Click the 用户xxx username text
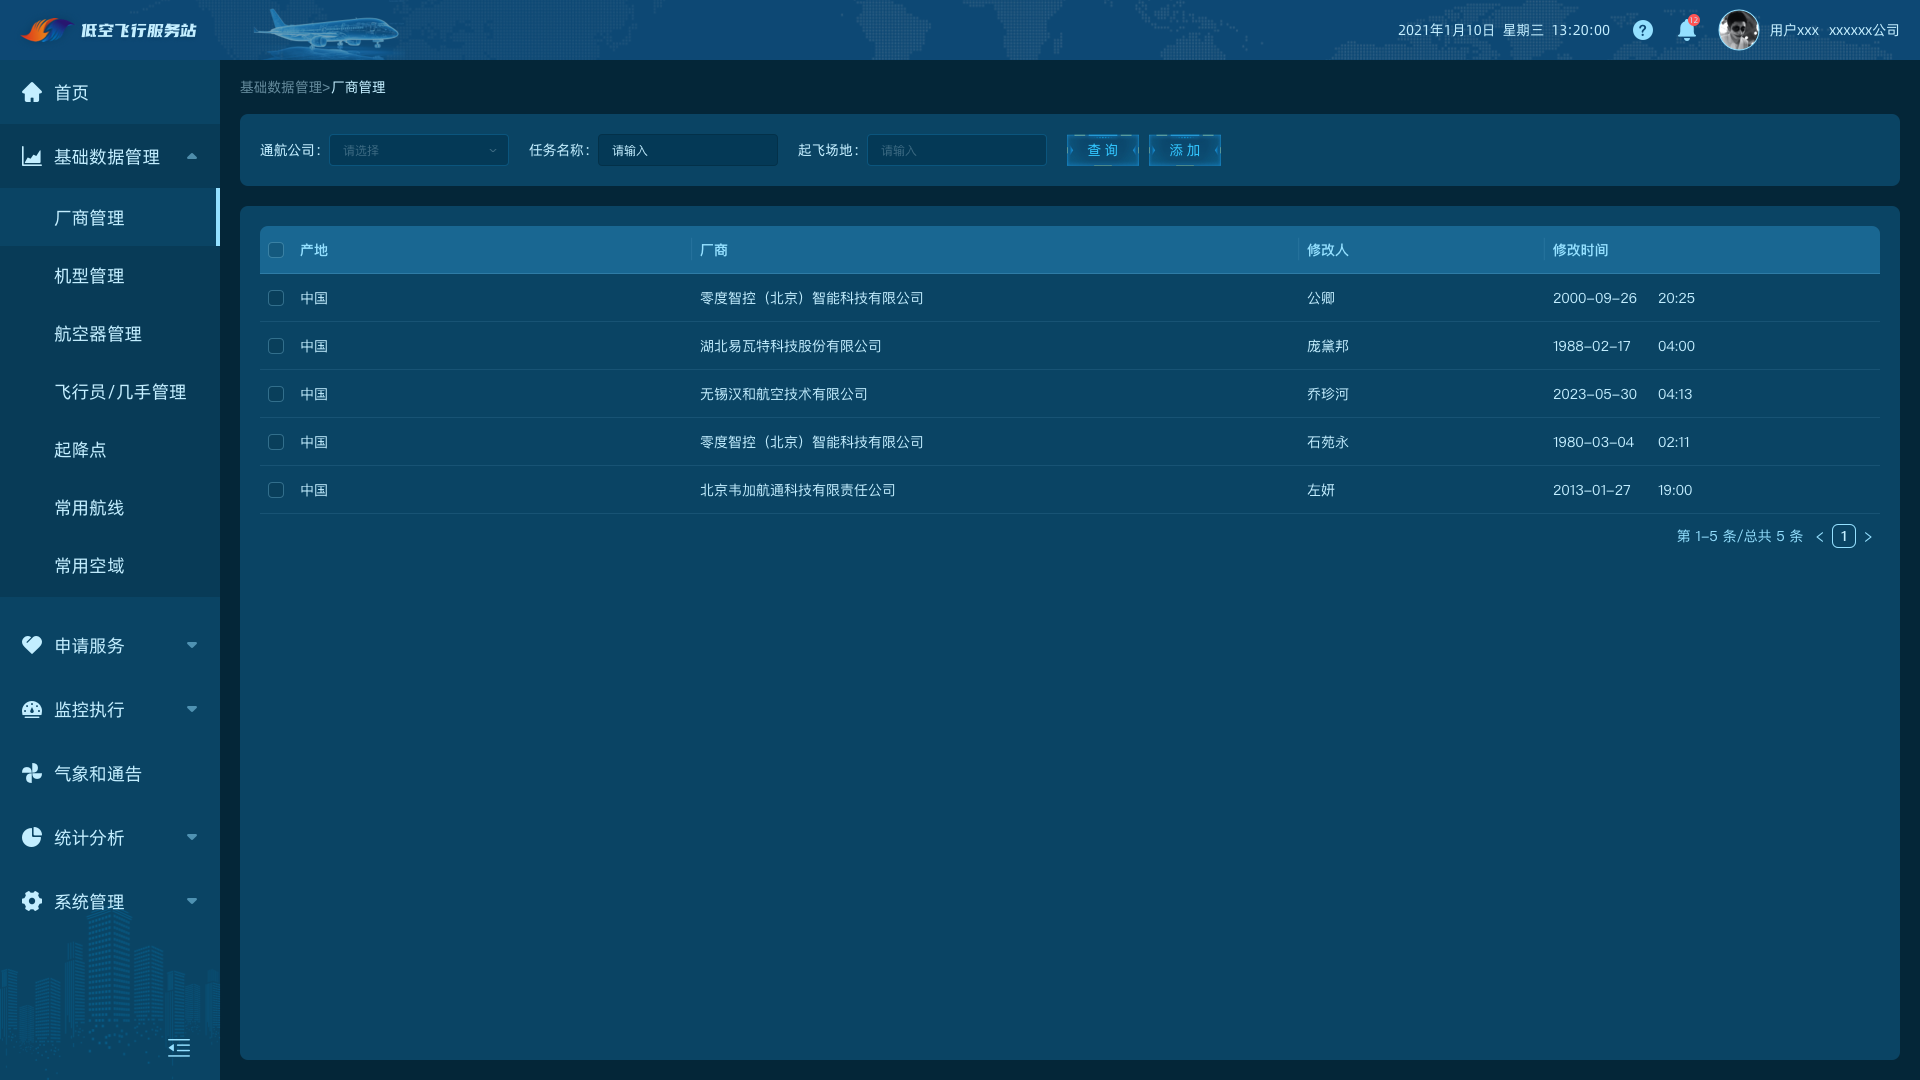Viewport: 1920px width, 1080px height. pos(1794,30)
